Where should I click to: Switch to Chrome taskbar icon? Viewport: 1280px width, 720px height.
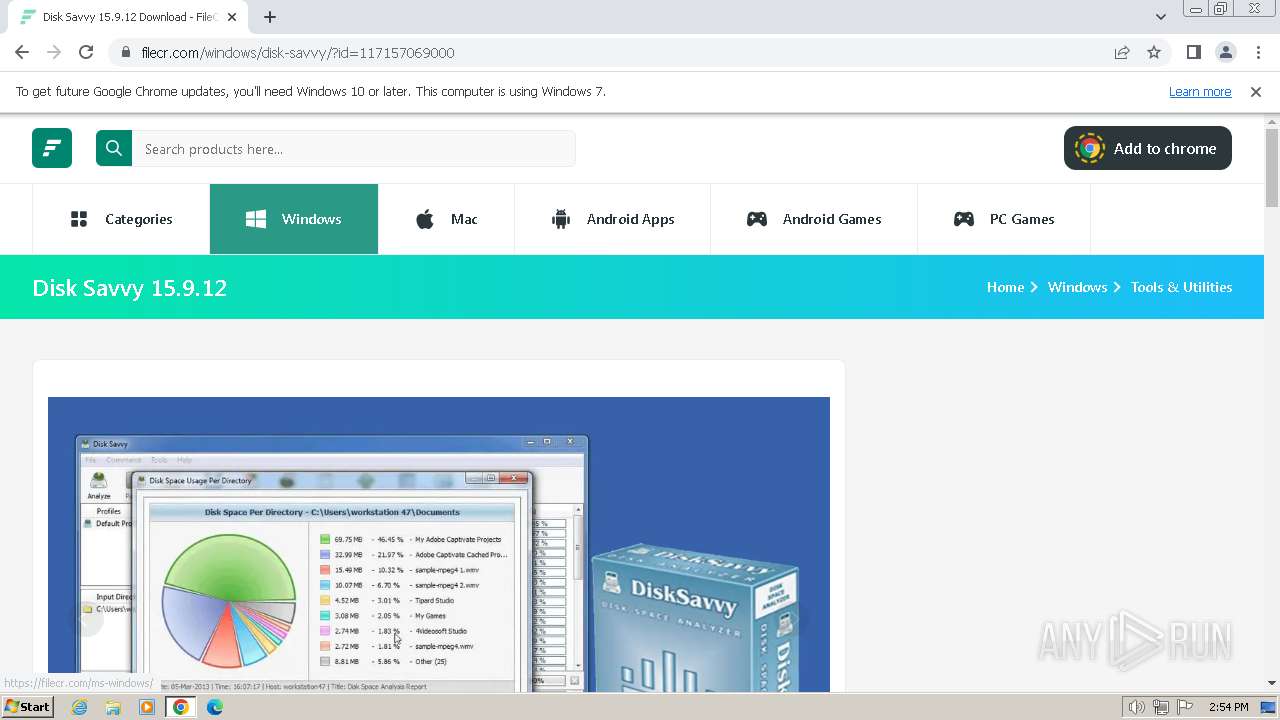point(181,707)
